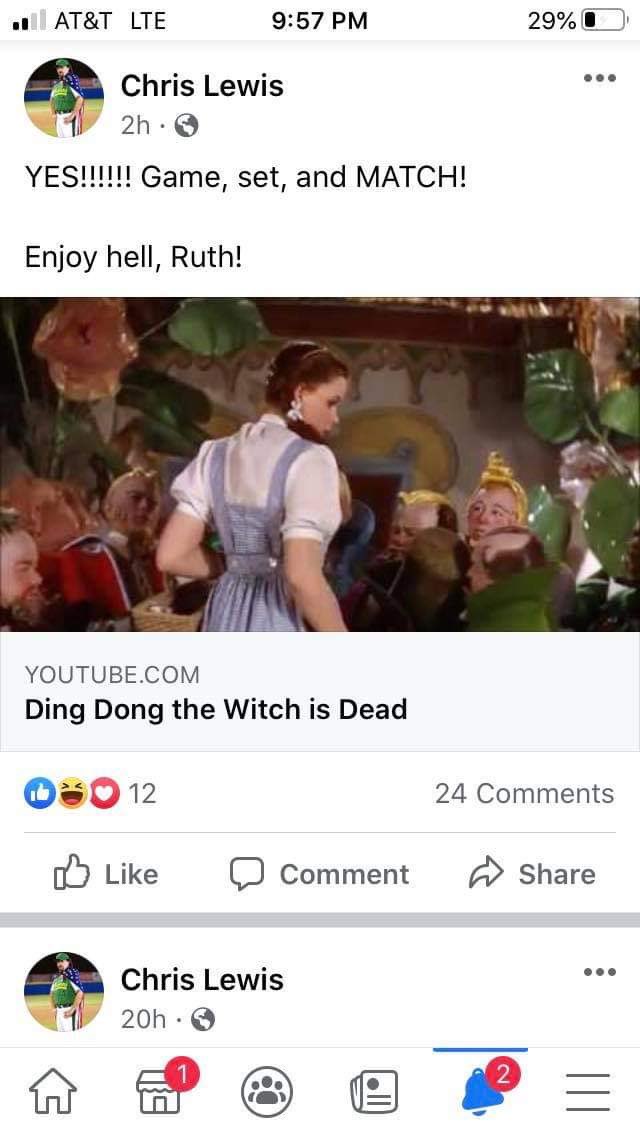Open the Home feed tab icon
This screenshot has width=640, height=1136.
pyautogui.click(x=52, y=1092)
